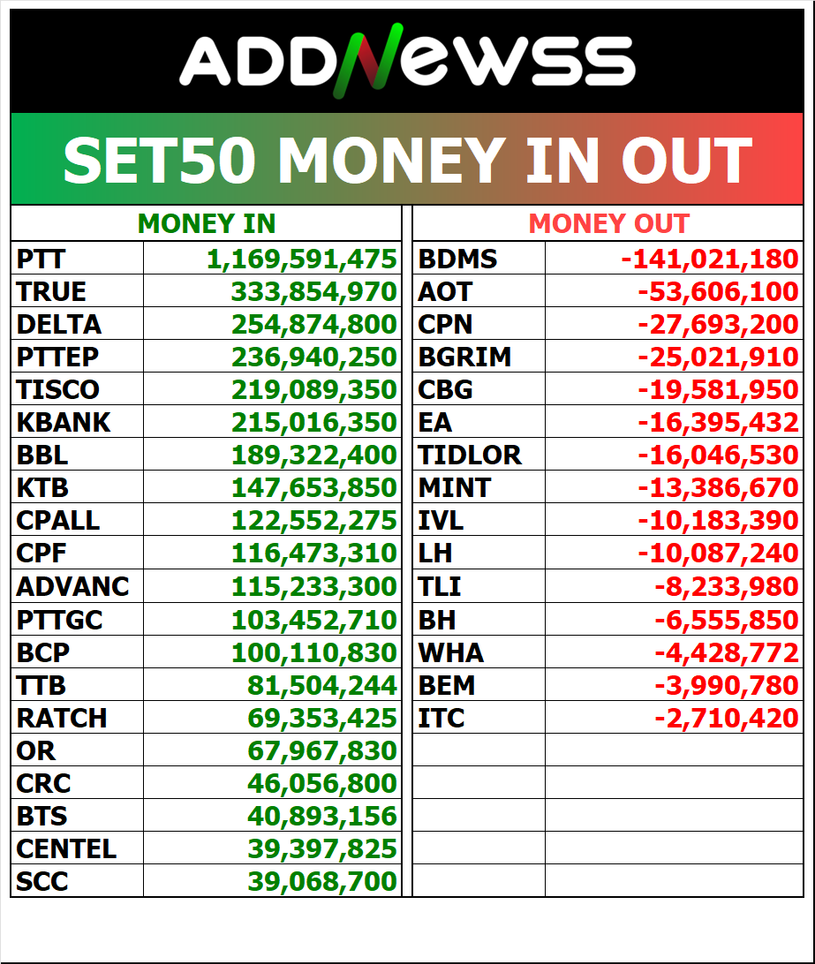
Task: Click the SCC ticker cell
Action: (42, 882)
